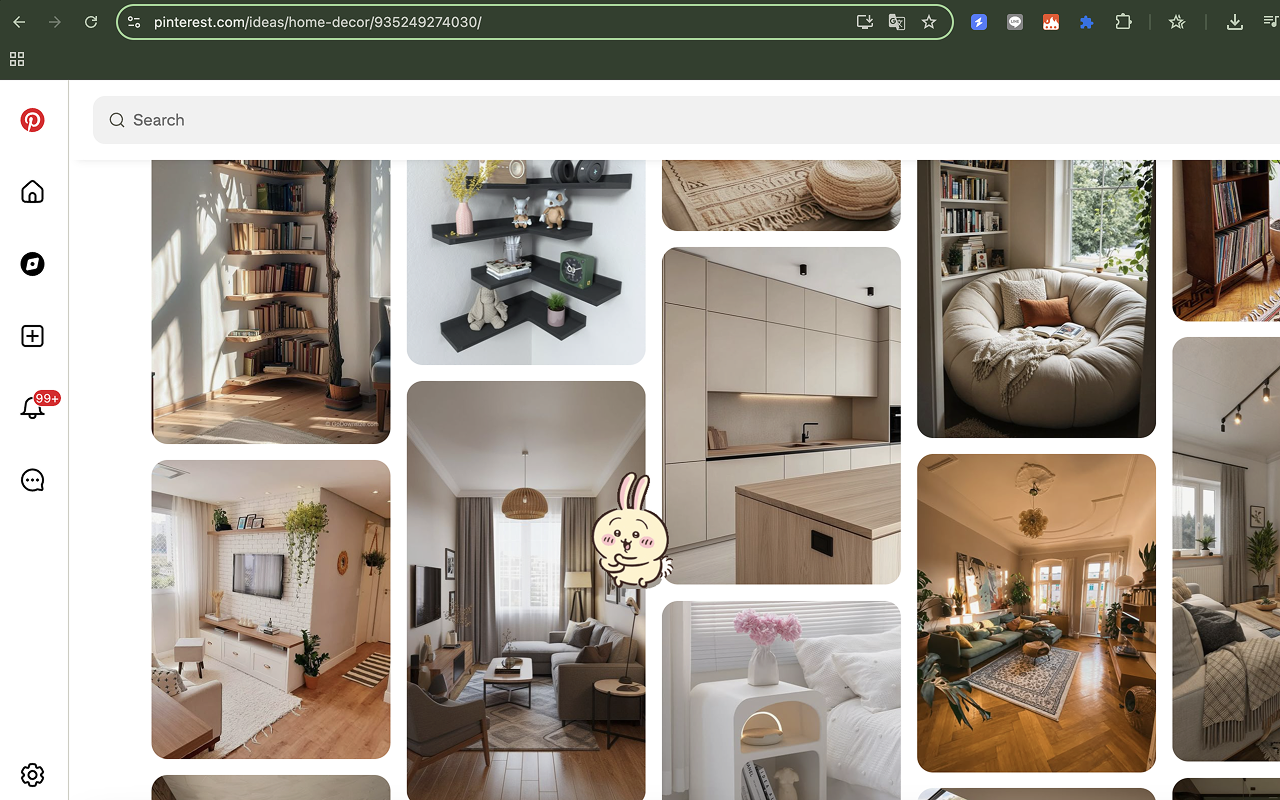Screen dimensions: 1280x800
Task: Open the track lighting living room pin
Action: 1226,549
